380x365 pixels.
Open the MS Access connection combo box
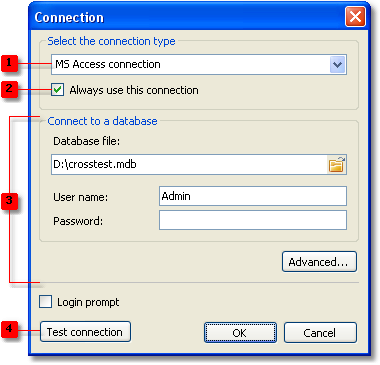point(199,64)
